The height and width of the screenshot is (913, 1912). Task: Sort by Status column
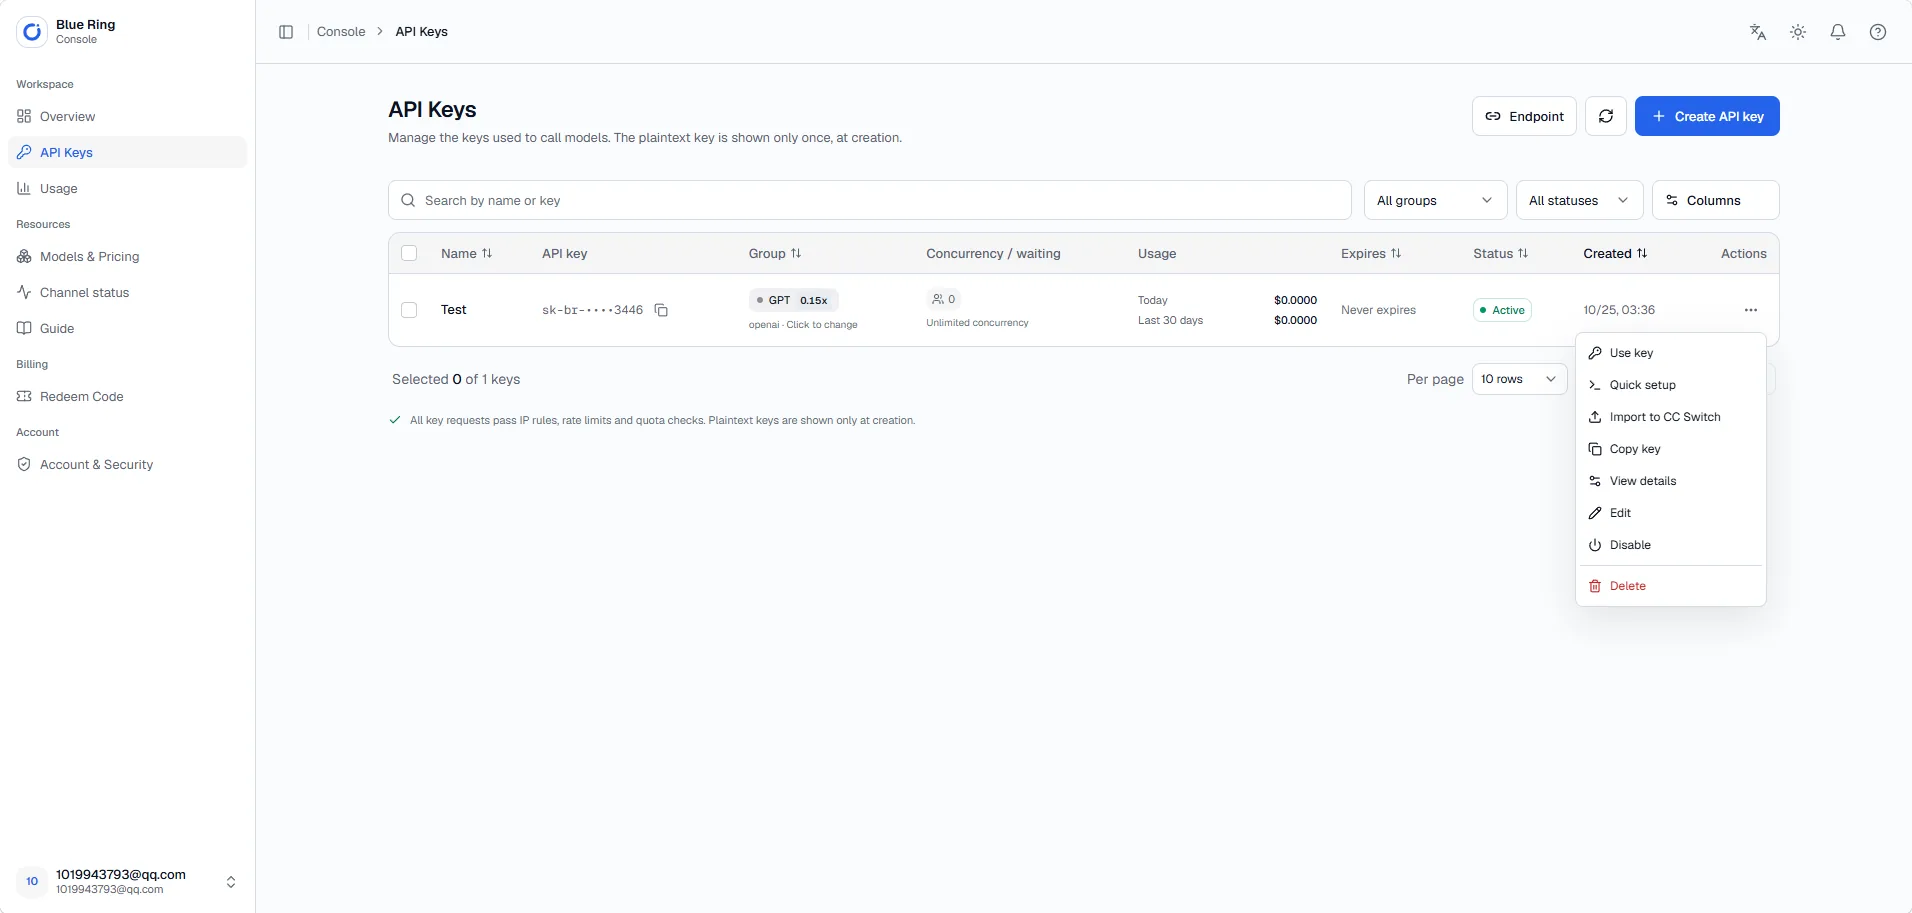pos(1523,253)
